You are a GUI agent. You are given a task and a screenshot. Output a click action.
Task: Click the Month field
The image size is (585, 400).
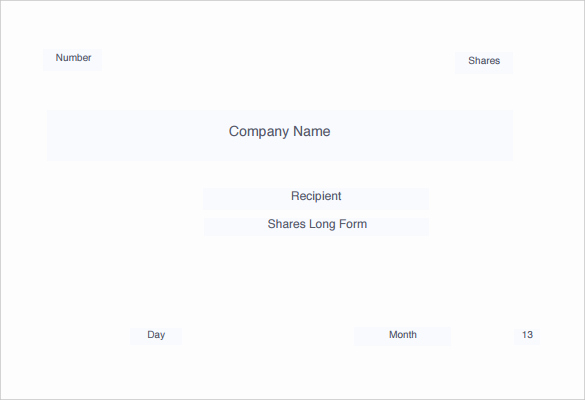click(403, 336)
